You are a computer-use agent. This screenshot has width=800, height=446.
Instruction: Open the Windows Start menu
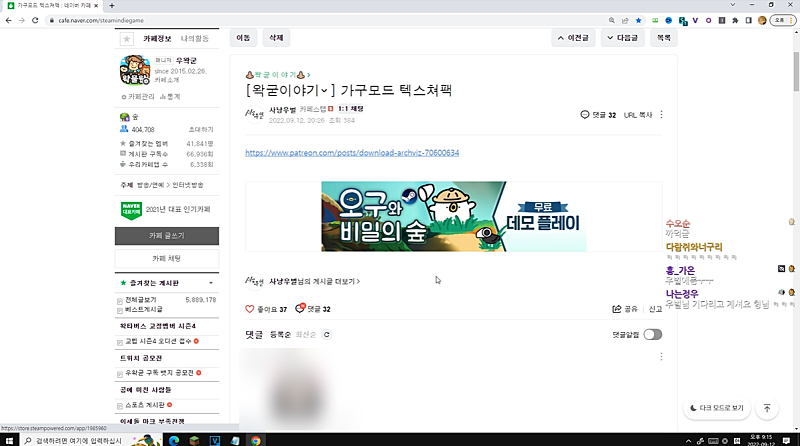click(9, 440)
